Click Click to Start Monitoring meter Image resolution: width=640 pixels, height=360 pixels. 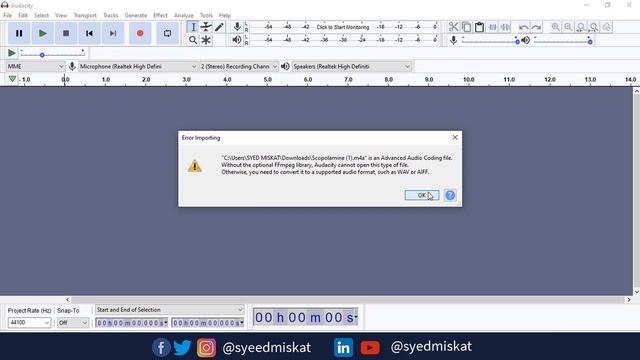click(342, 27)
